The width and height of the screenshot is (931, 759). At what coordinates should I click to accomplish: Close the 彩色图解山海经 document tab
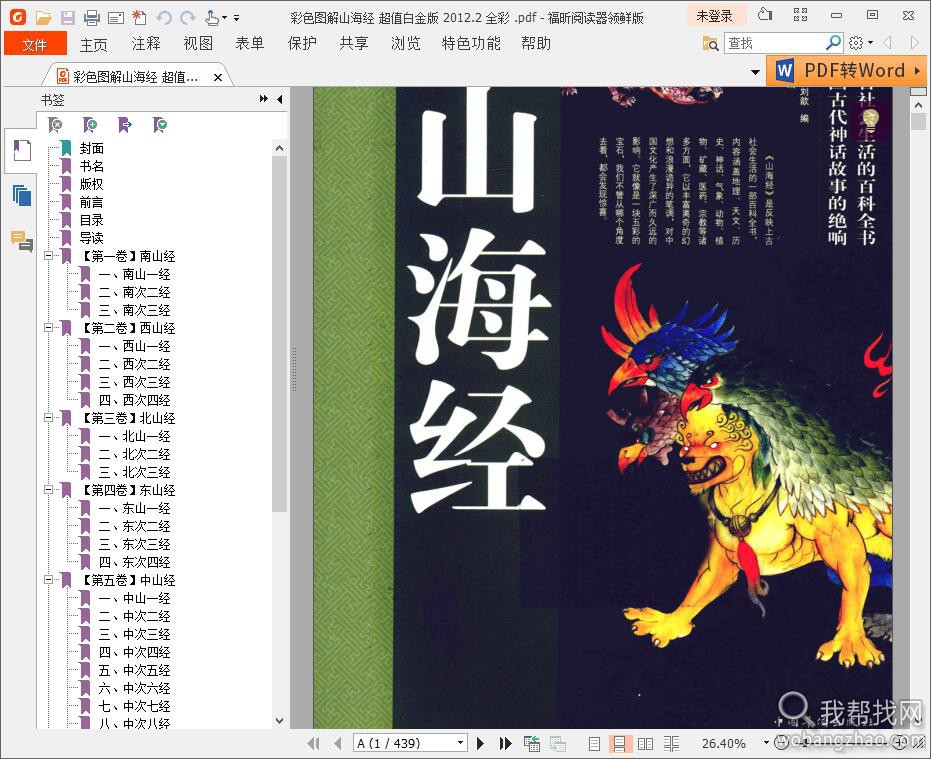point(218,77)
